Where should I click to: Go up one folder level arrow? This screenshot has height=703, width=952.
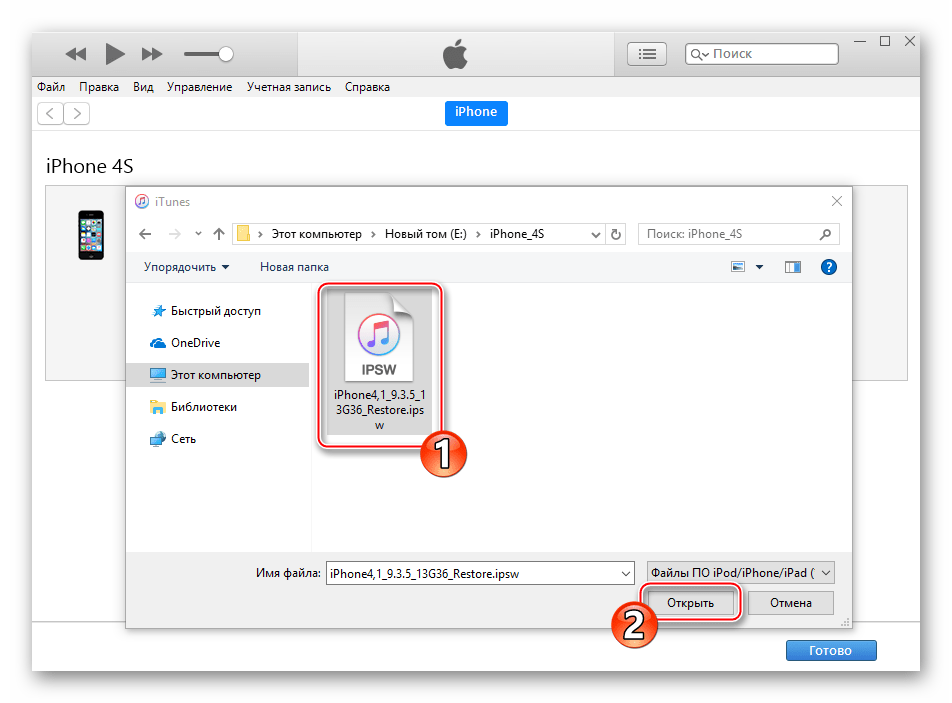click(x=218, y=234)
